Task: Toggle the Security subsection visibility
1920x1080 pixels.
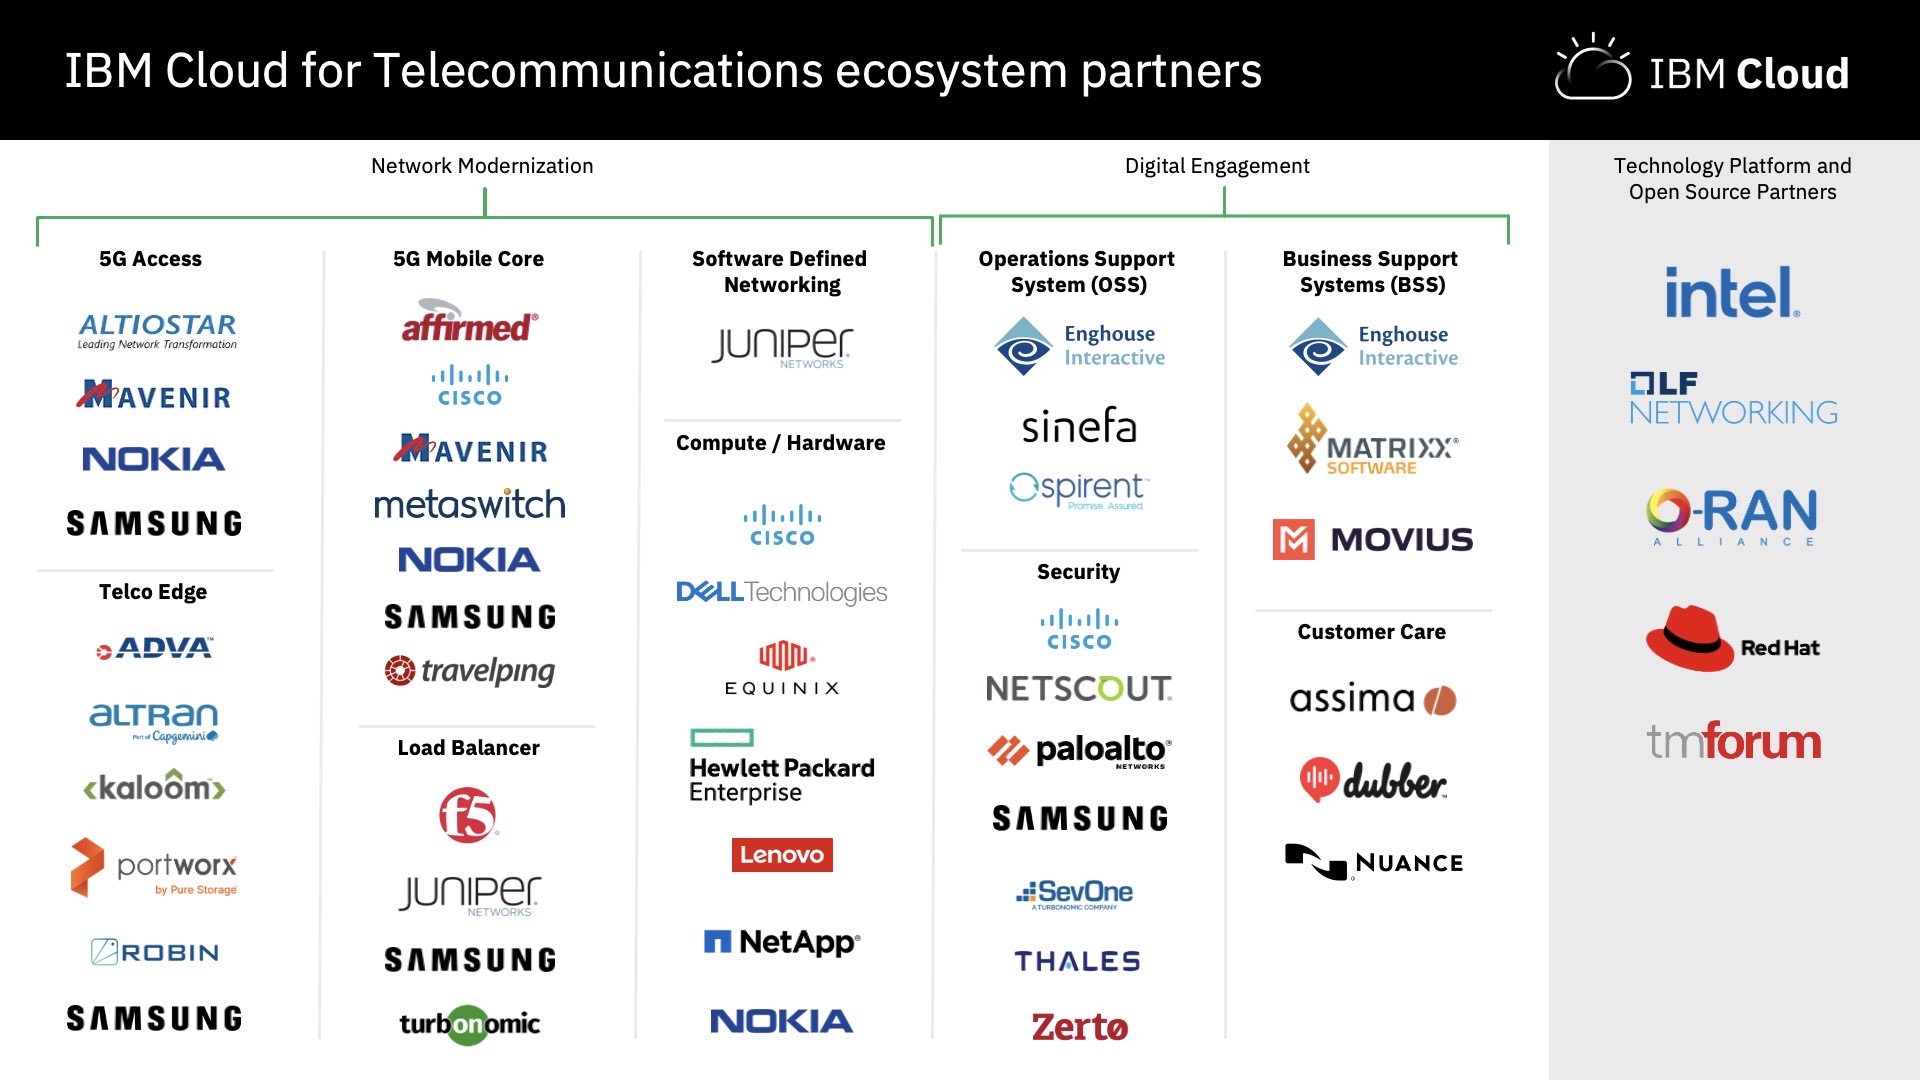Action: pyautogui.click(x=1080, y=574)
